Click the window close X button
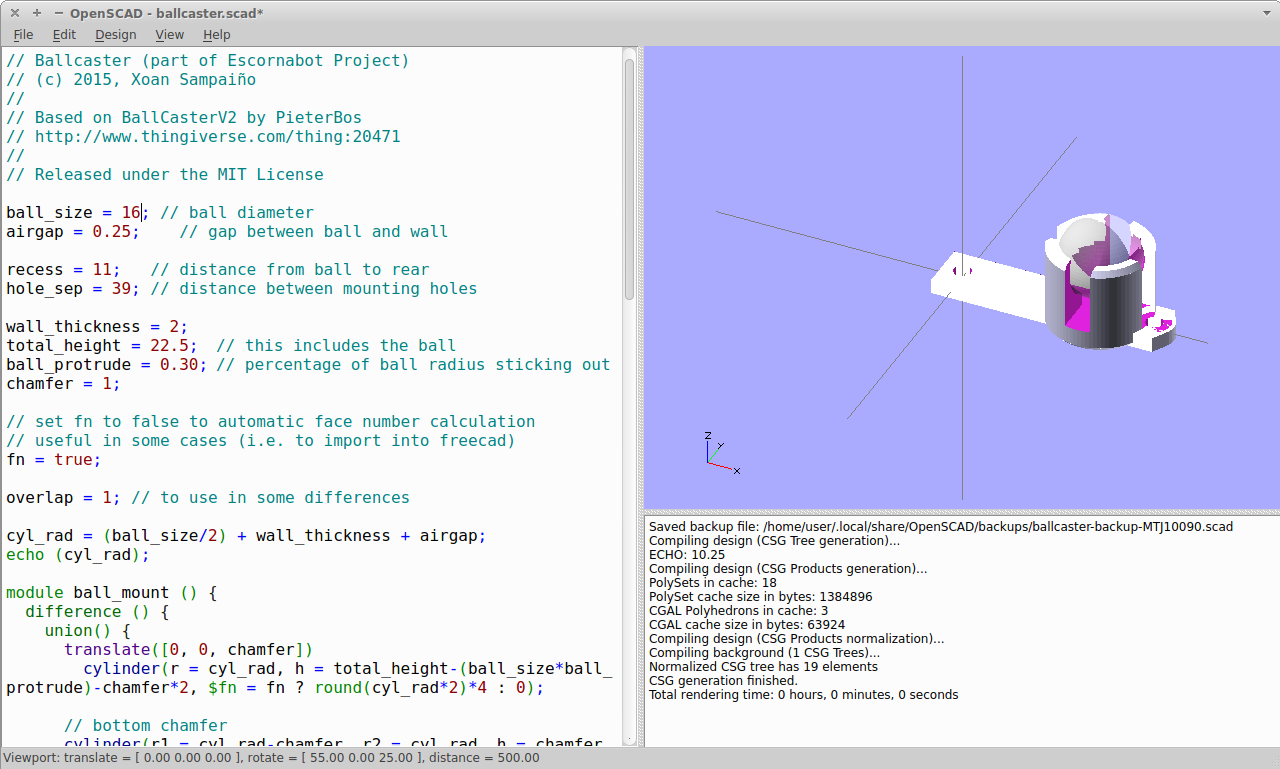 pos(15,13)
